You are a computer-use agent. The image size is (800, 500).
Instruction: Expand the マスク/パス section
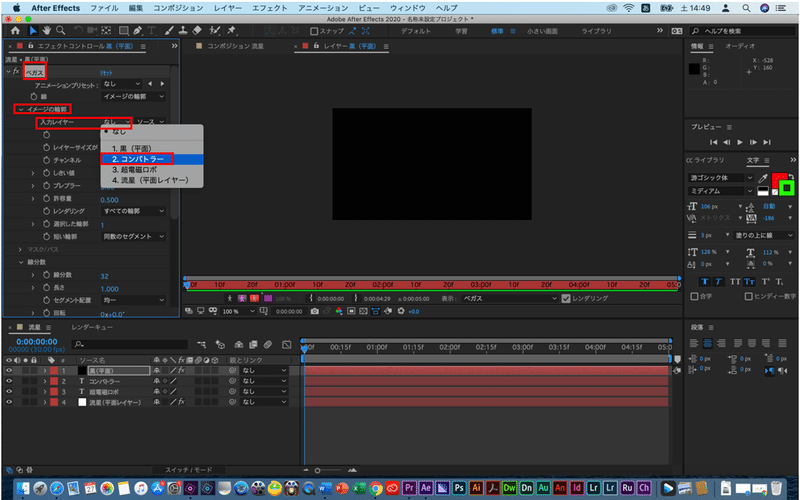tap(20, 249)
